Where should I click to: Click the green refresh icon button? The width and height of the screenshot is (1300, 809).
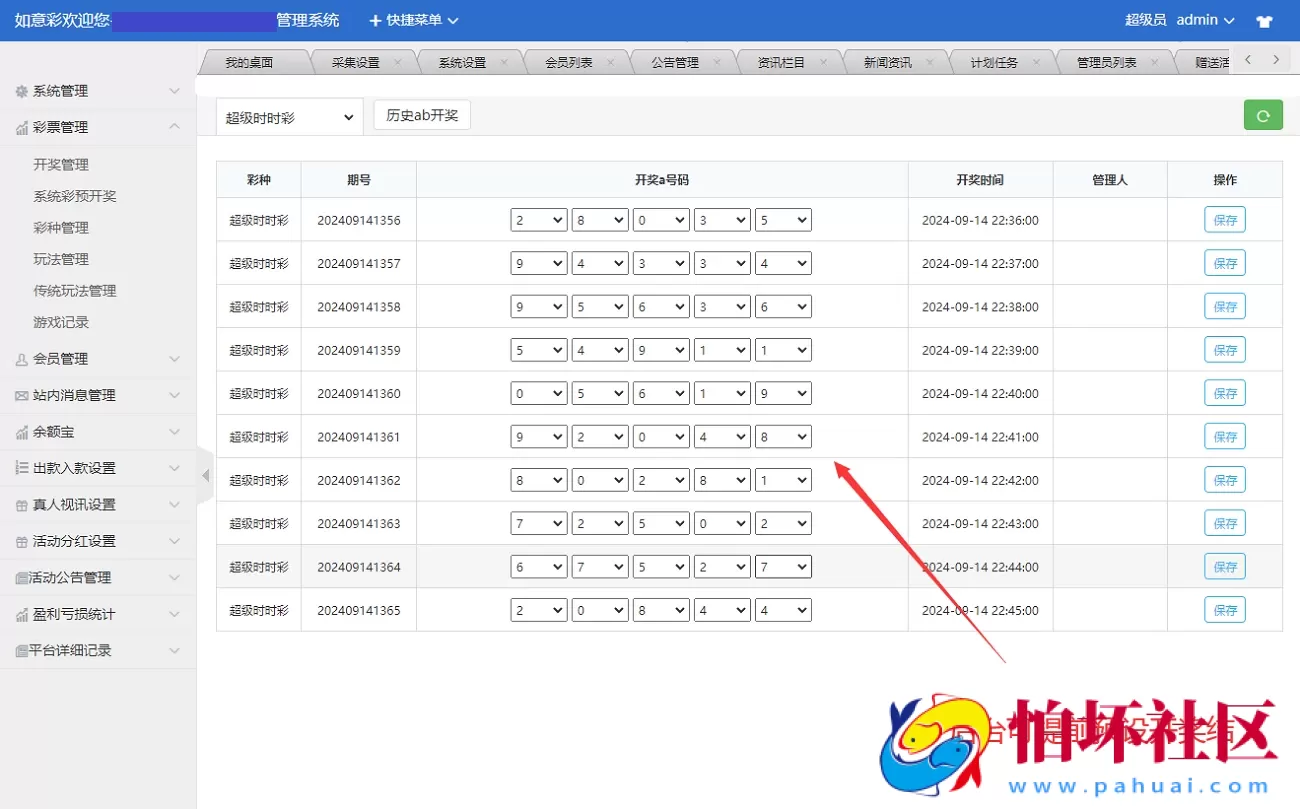1263,115
